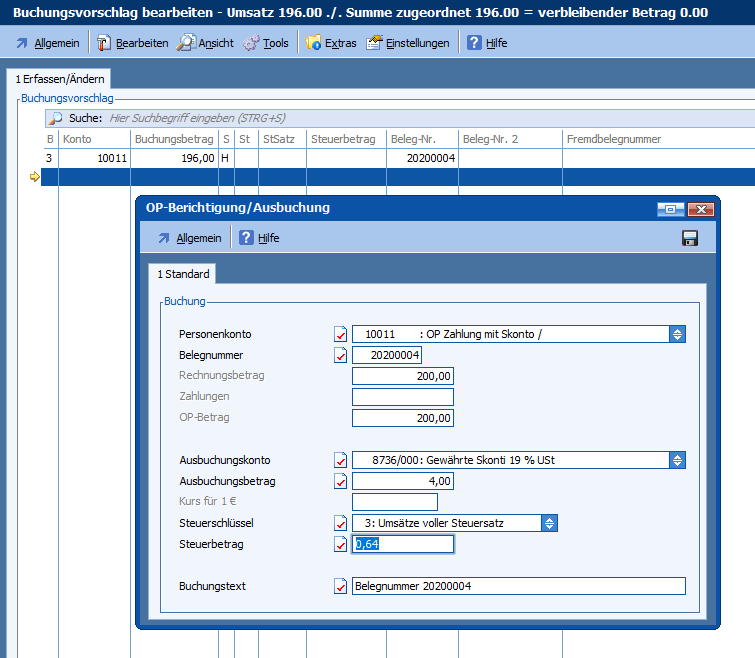Click the Belegnummer input field
The image size is (755, 658).
click(x=388, y=355)
